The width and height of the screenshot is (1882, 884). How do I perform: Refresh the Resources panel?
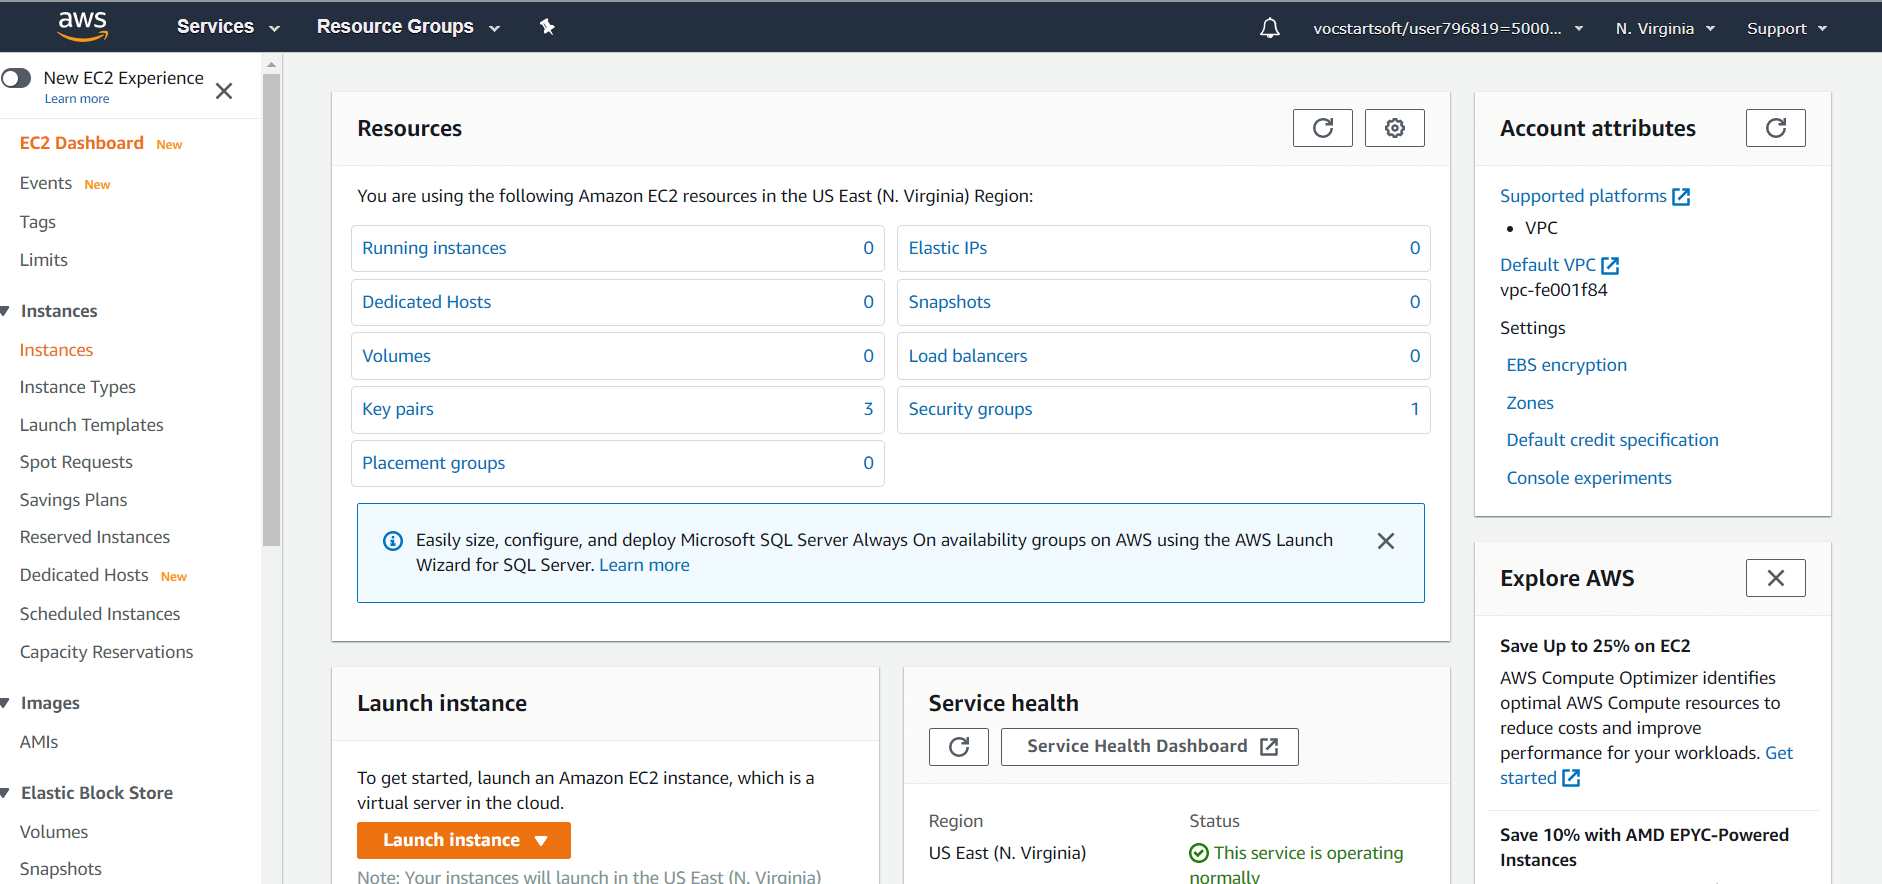[x=1322, y=128]
